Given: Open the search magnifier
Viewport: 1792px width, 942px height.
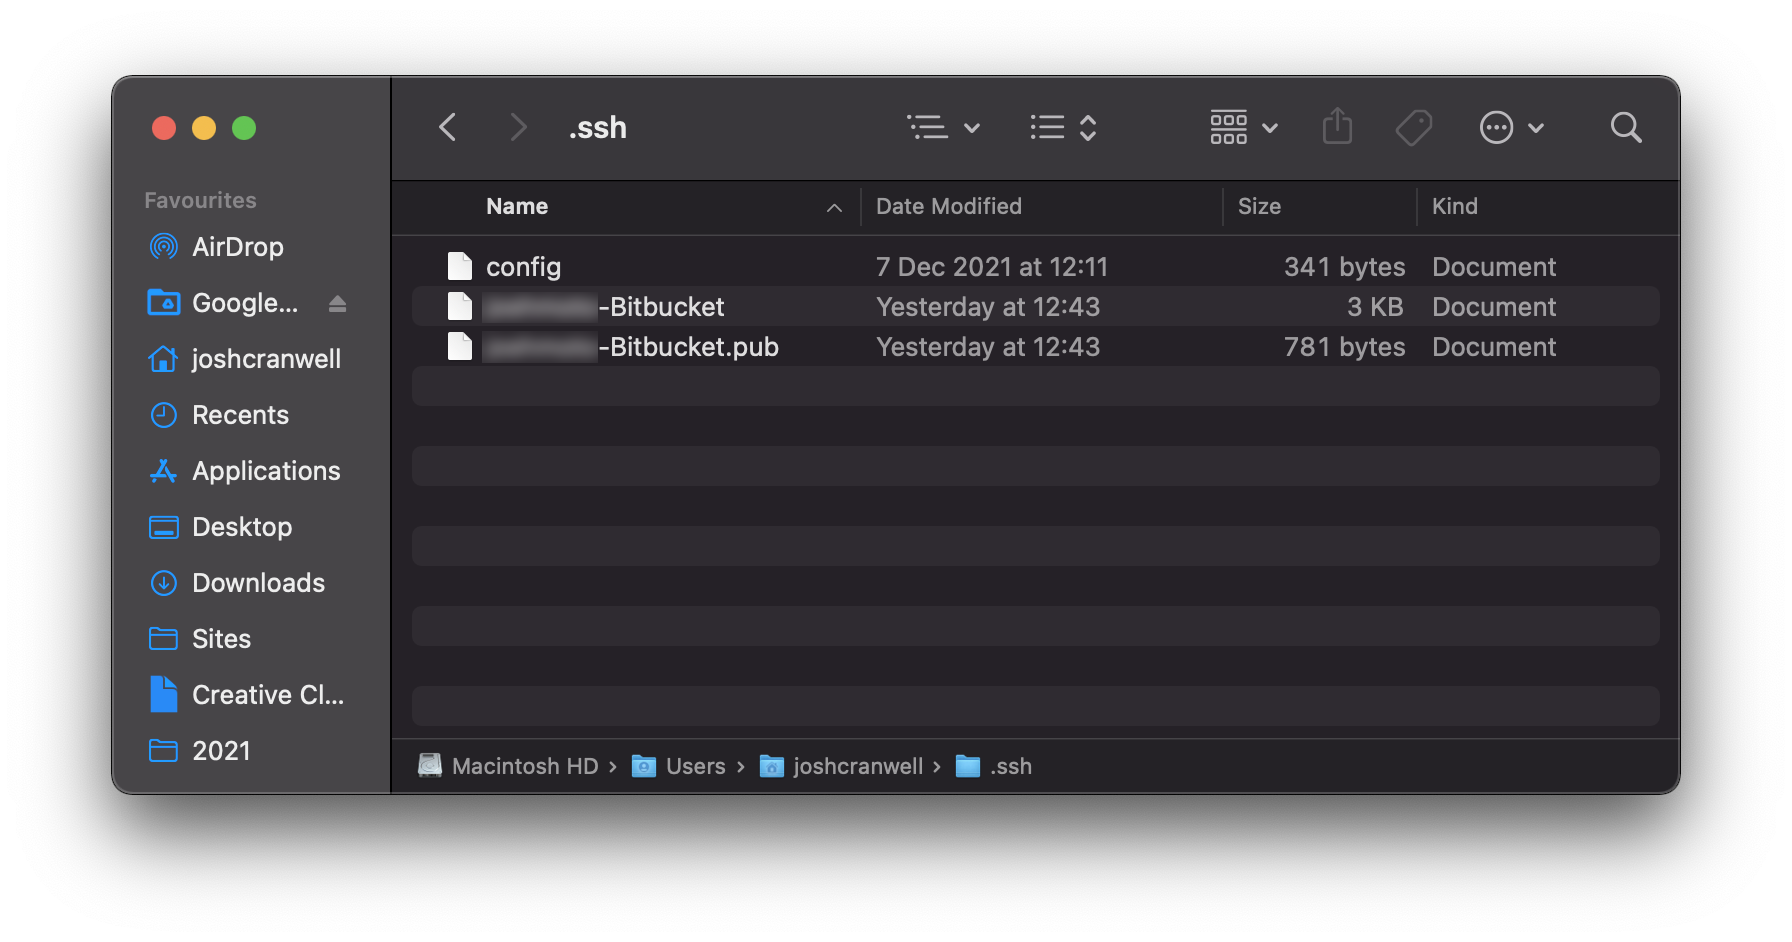Looking at the screenshot, I should pyautogui.click(x=1626, y=127).
